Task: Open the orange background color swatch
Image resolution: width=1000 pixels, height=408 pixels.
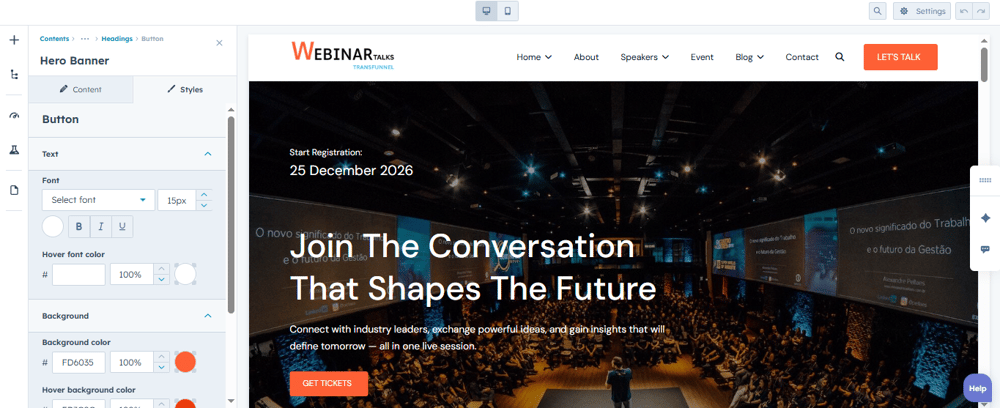Action: click(185, 362)
